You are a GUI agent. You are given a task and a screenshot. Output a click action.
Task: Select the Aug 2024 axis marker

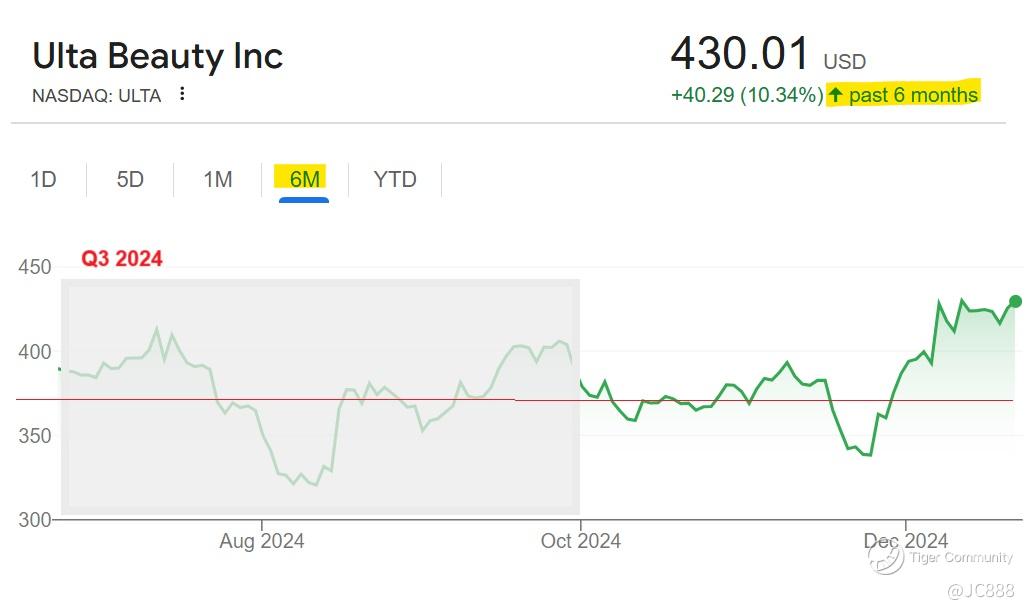coord(262,541)
